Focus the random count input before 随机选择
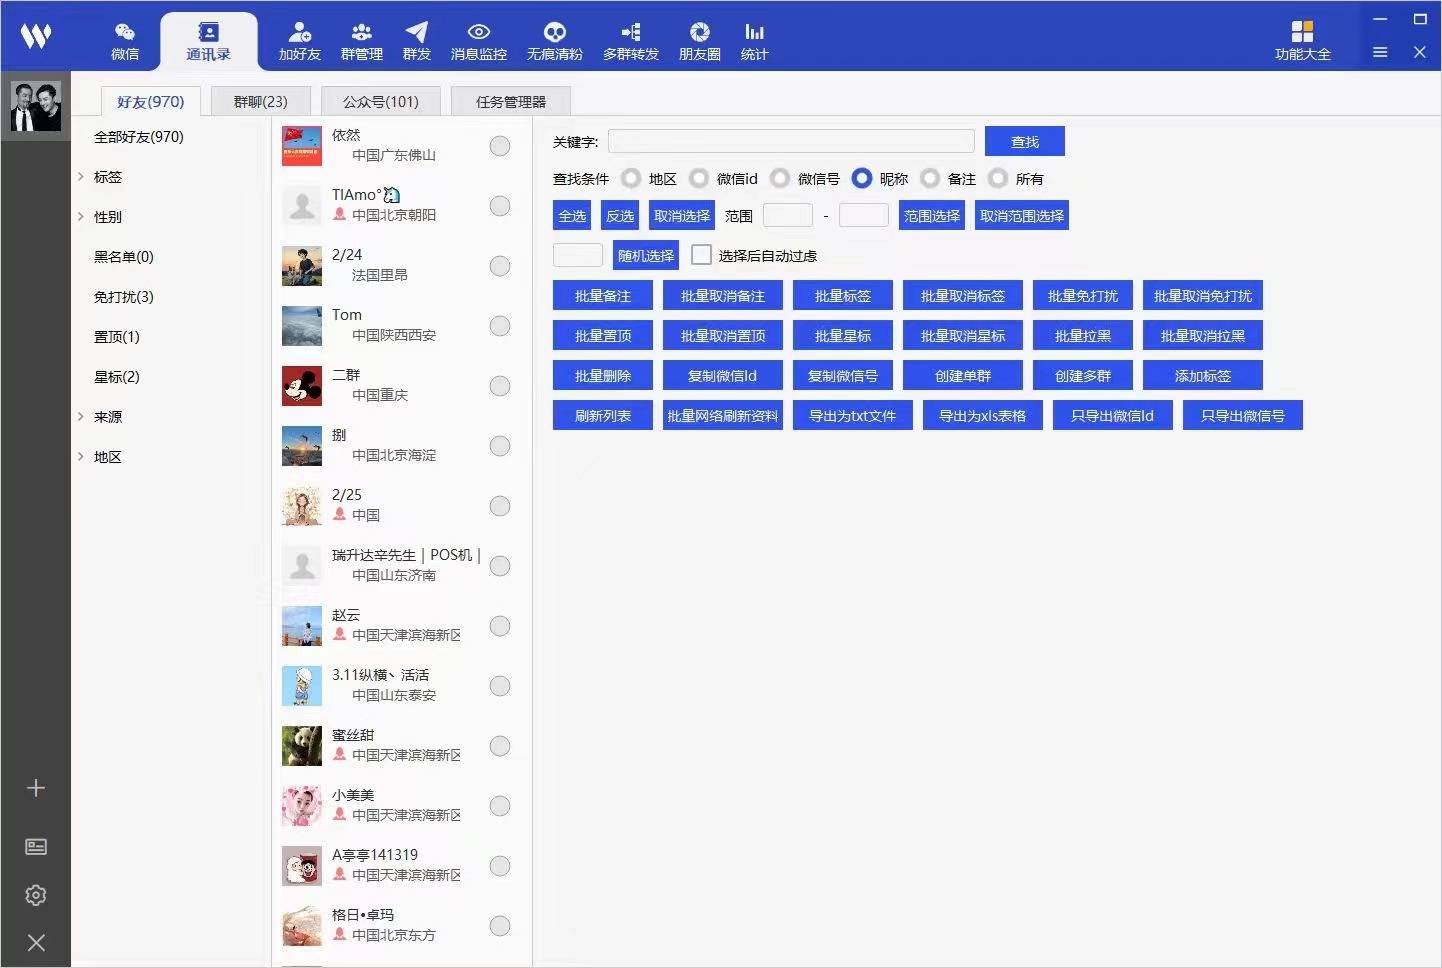1442x968 pixels. [578, 255]
